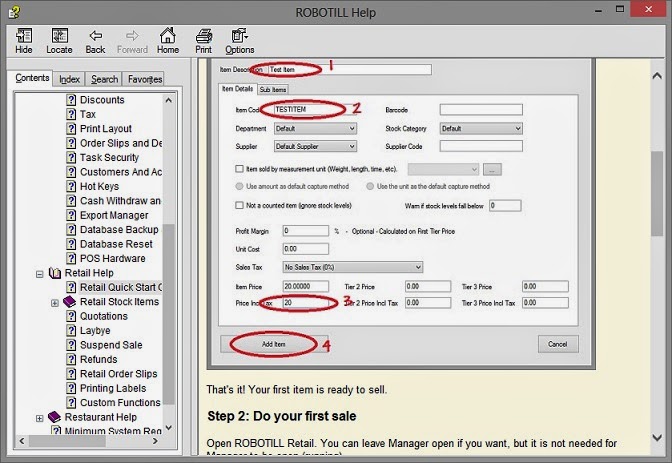
Task: Switch to the Contents tab
Action: tap(32, 78)
